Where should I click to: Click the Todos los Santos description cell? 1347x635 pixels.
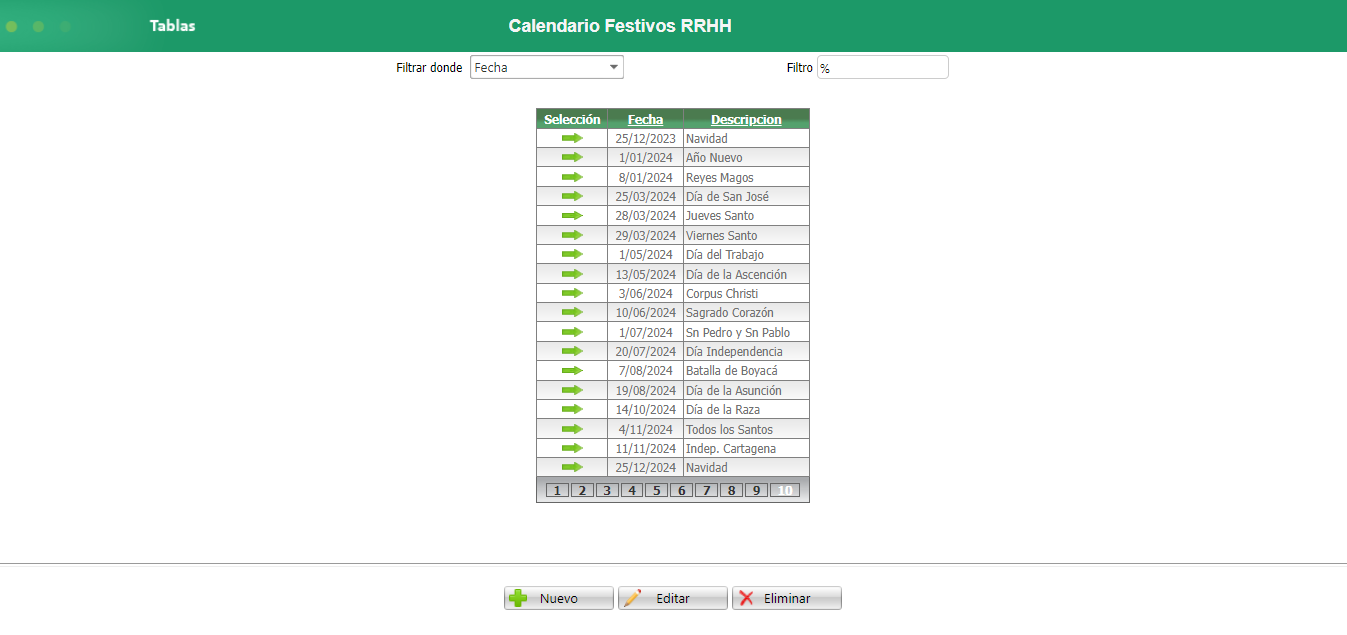click(x=746, y=430)
